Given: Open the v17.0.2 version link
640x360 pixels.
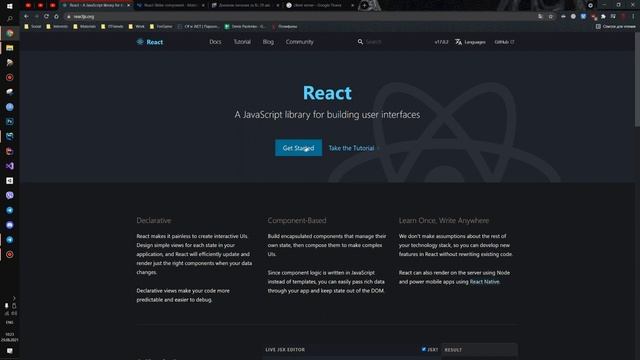Looking at the screenshot, I should tap(441, 42).
